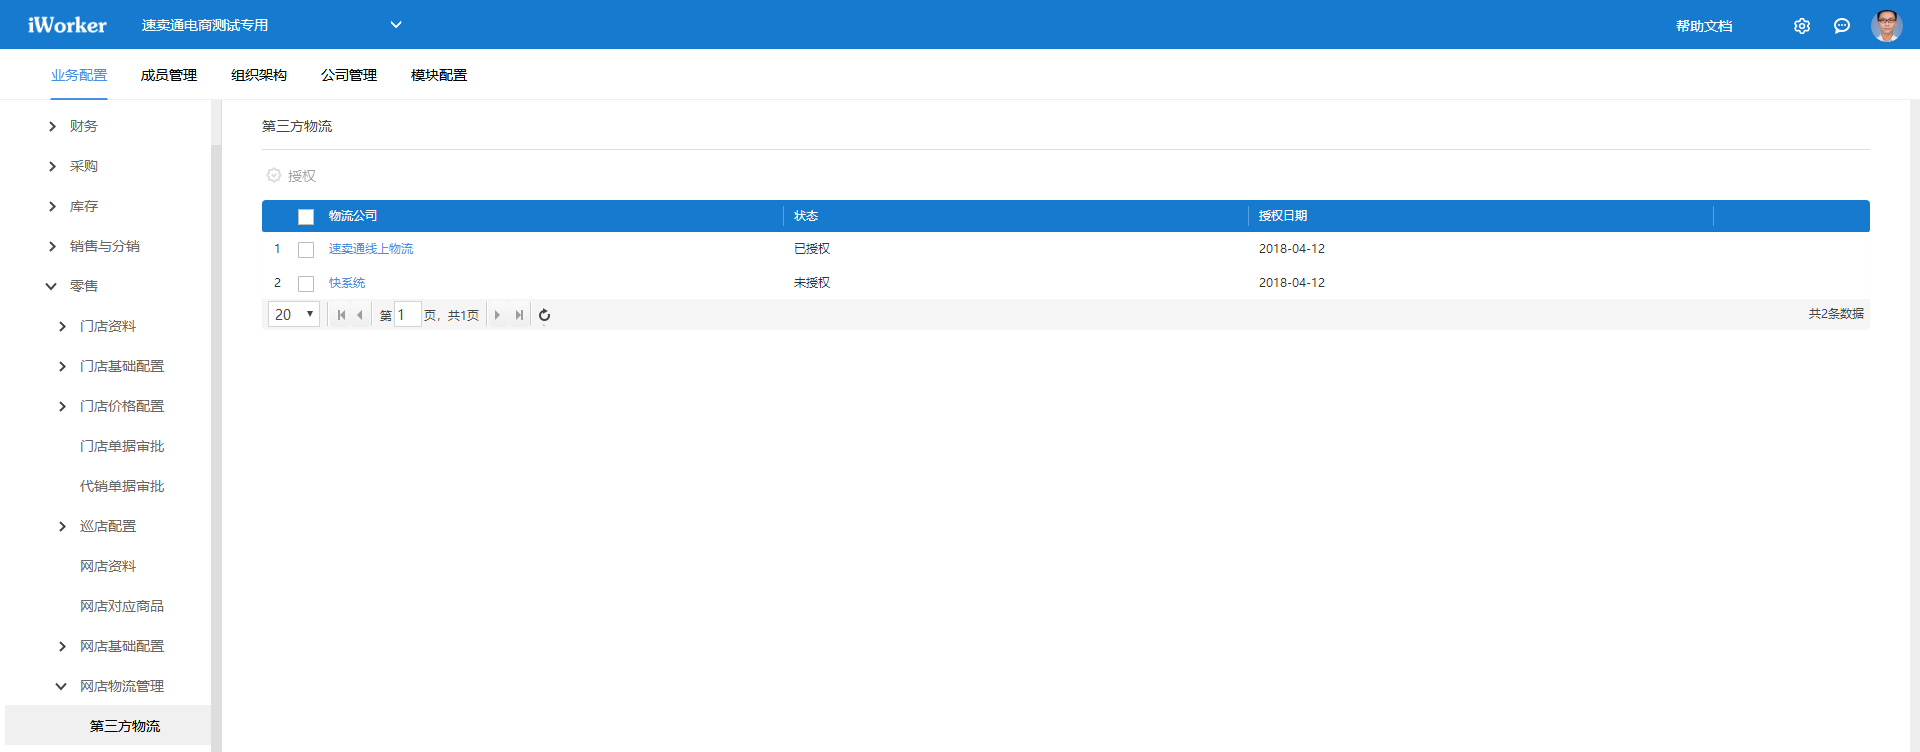
Task: Expand the 门店资料 node
Action: (x=62, y=326)
